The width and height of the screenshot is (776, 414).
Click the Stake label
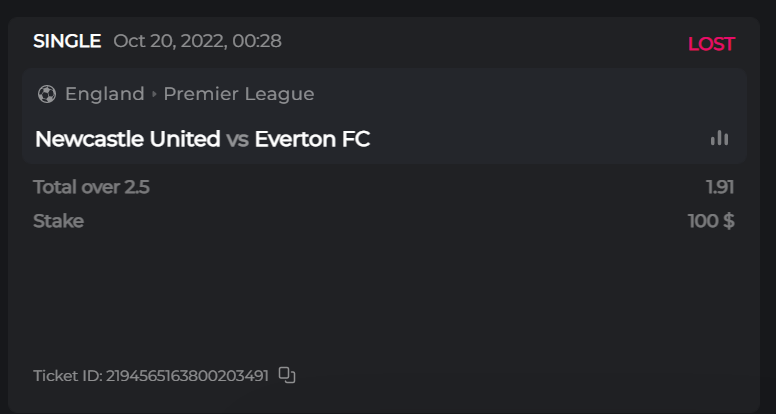point(58,221)
